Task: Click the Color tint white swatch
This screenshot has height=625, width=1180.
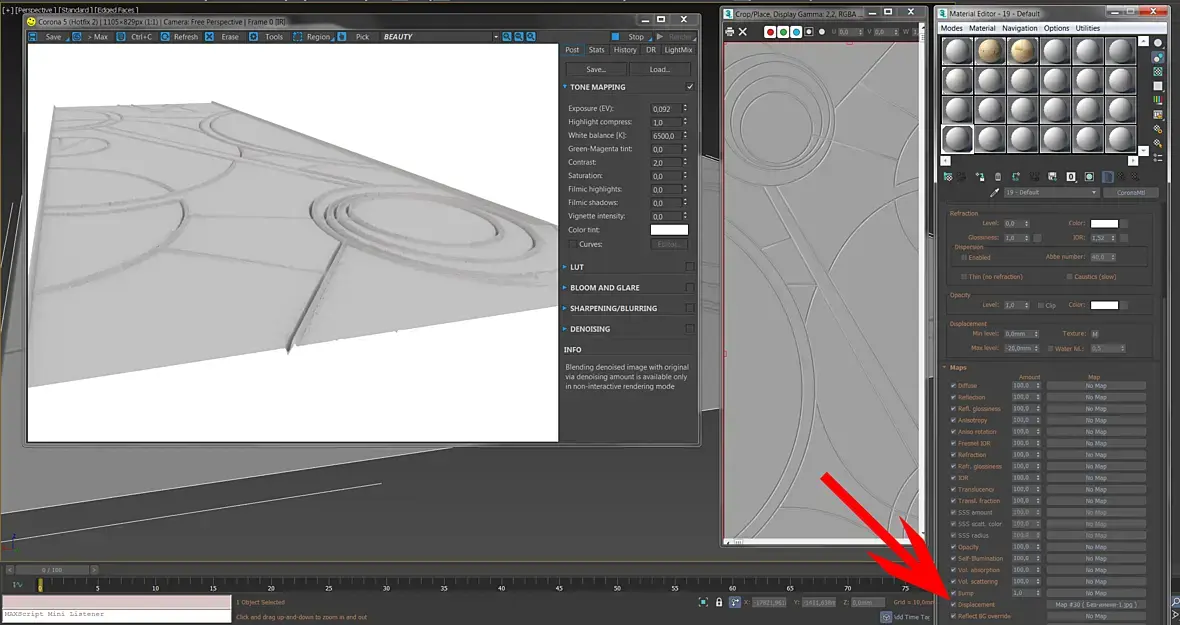Action: click(669, 230)
